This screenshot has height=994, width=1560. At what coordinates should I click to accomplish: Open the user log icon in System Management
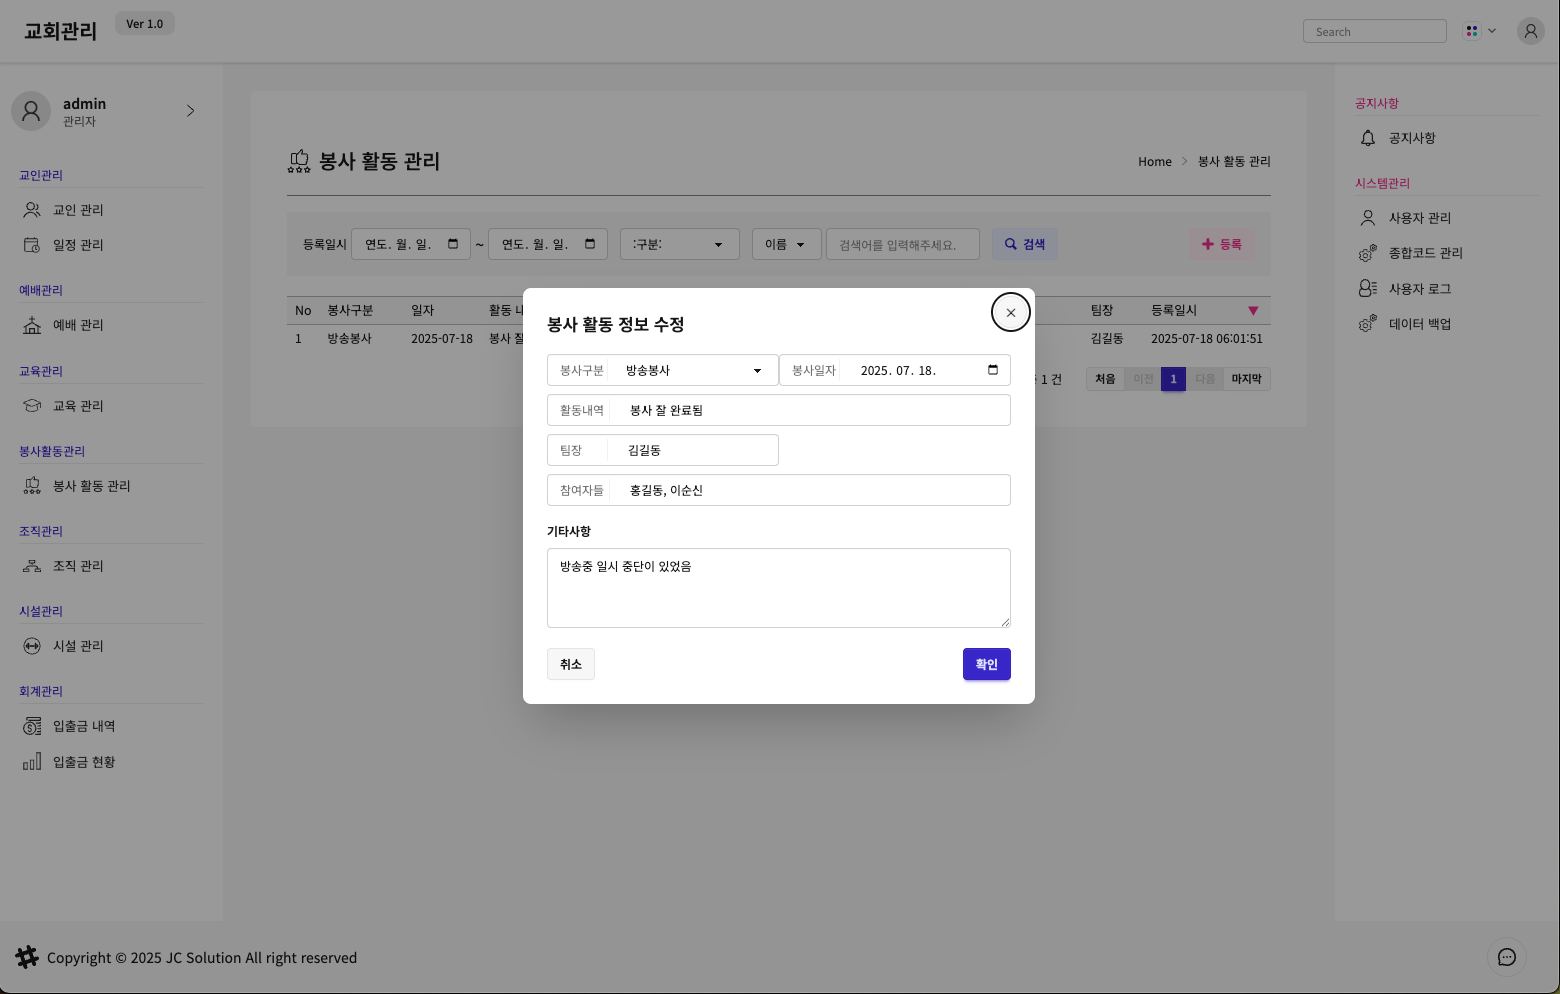1367,289
